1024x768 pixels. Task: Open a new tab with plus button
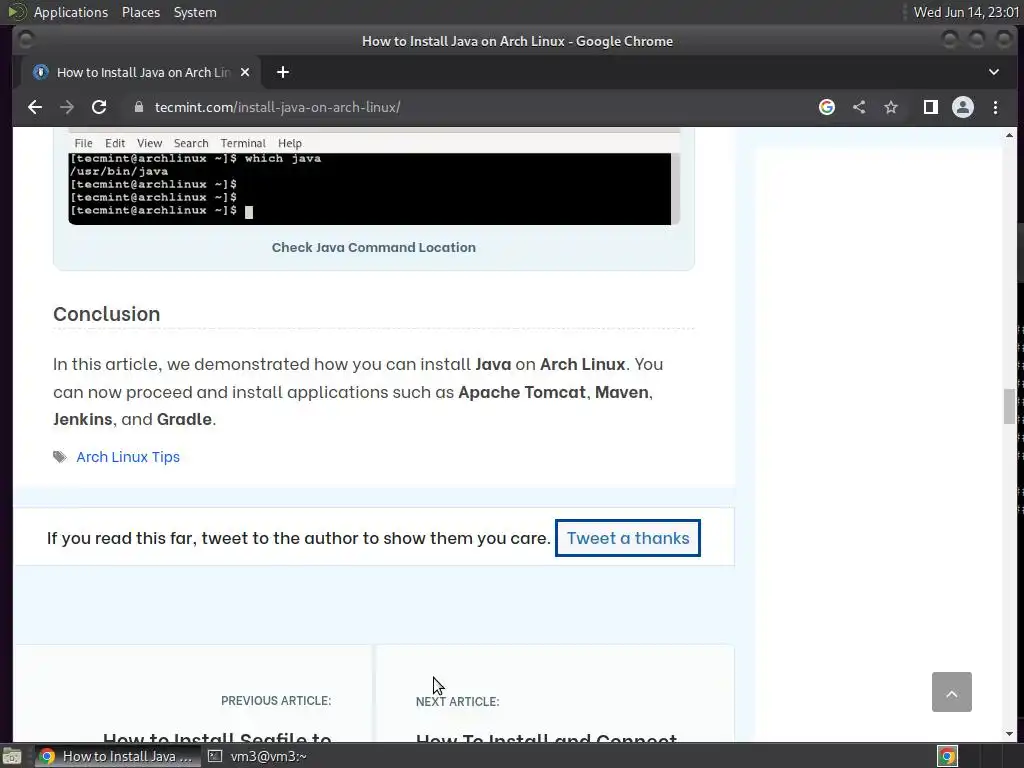(x=283, y=72)
